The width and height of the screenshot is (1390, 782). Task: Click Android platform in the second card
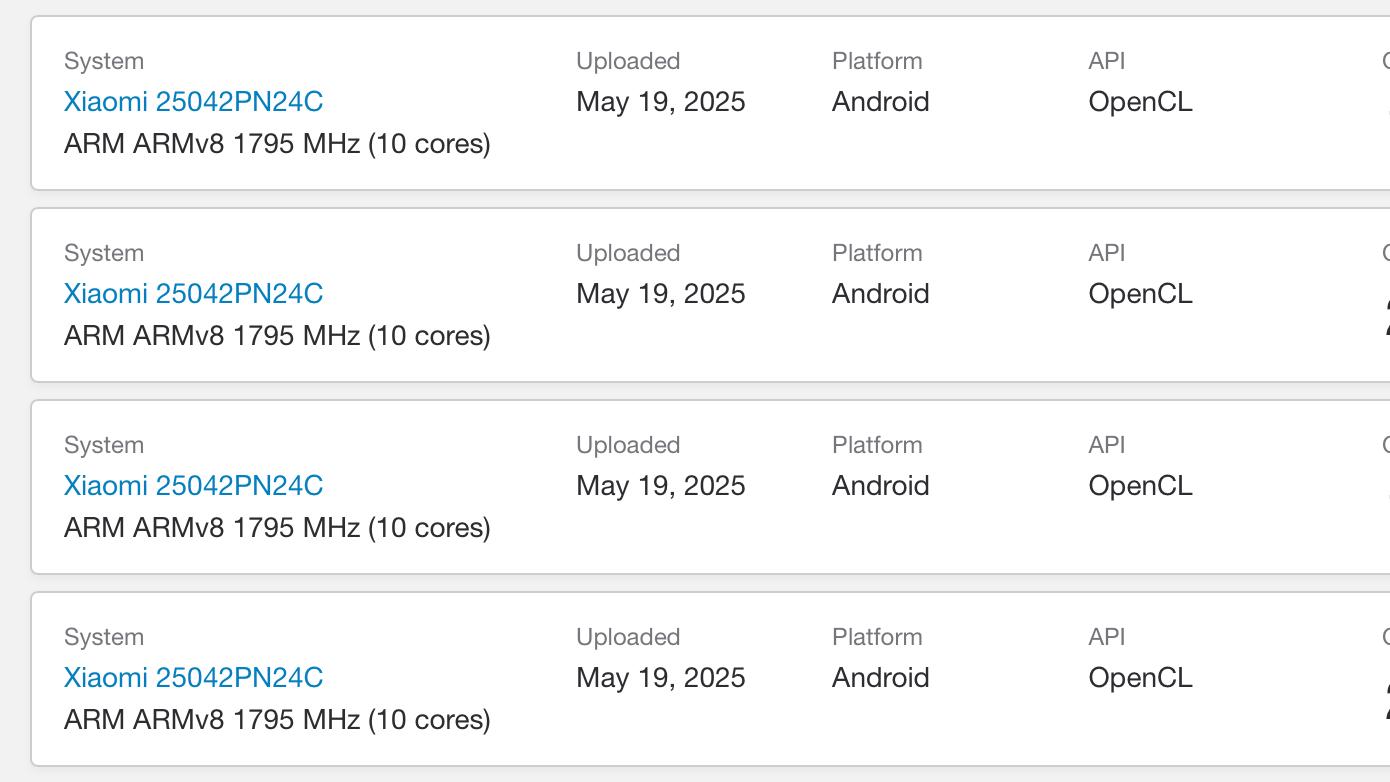coord(880,294)
